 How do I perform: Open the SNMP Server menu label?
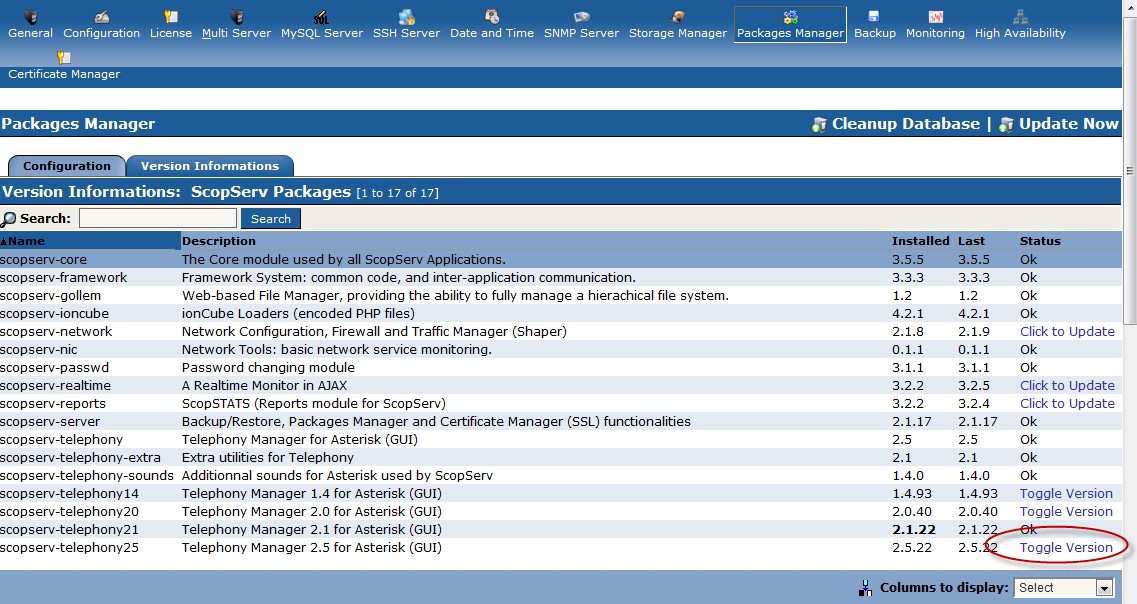[x=582, y=33]
